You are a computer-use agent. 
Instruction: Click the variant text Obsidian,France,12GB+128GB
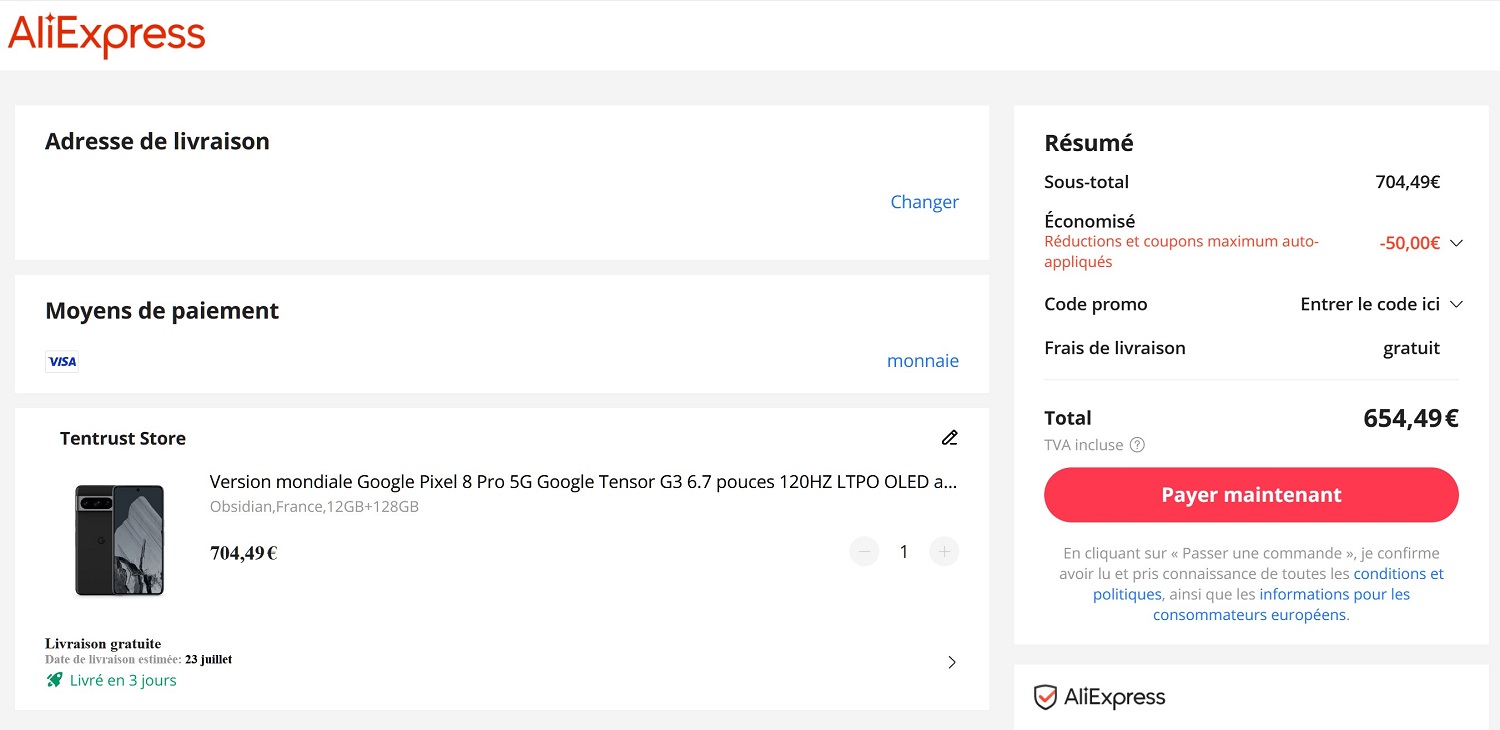tap(314, 507)
